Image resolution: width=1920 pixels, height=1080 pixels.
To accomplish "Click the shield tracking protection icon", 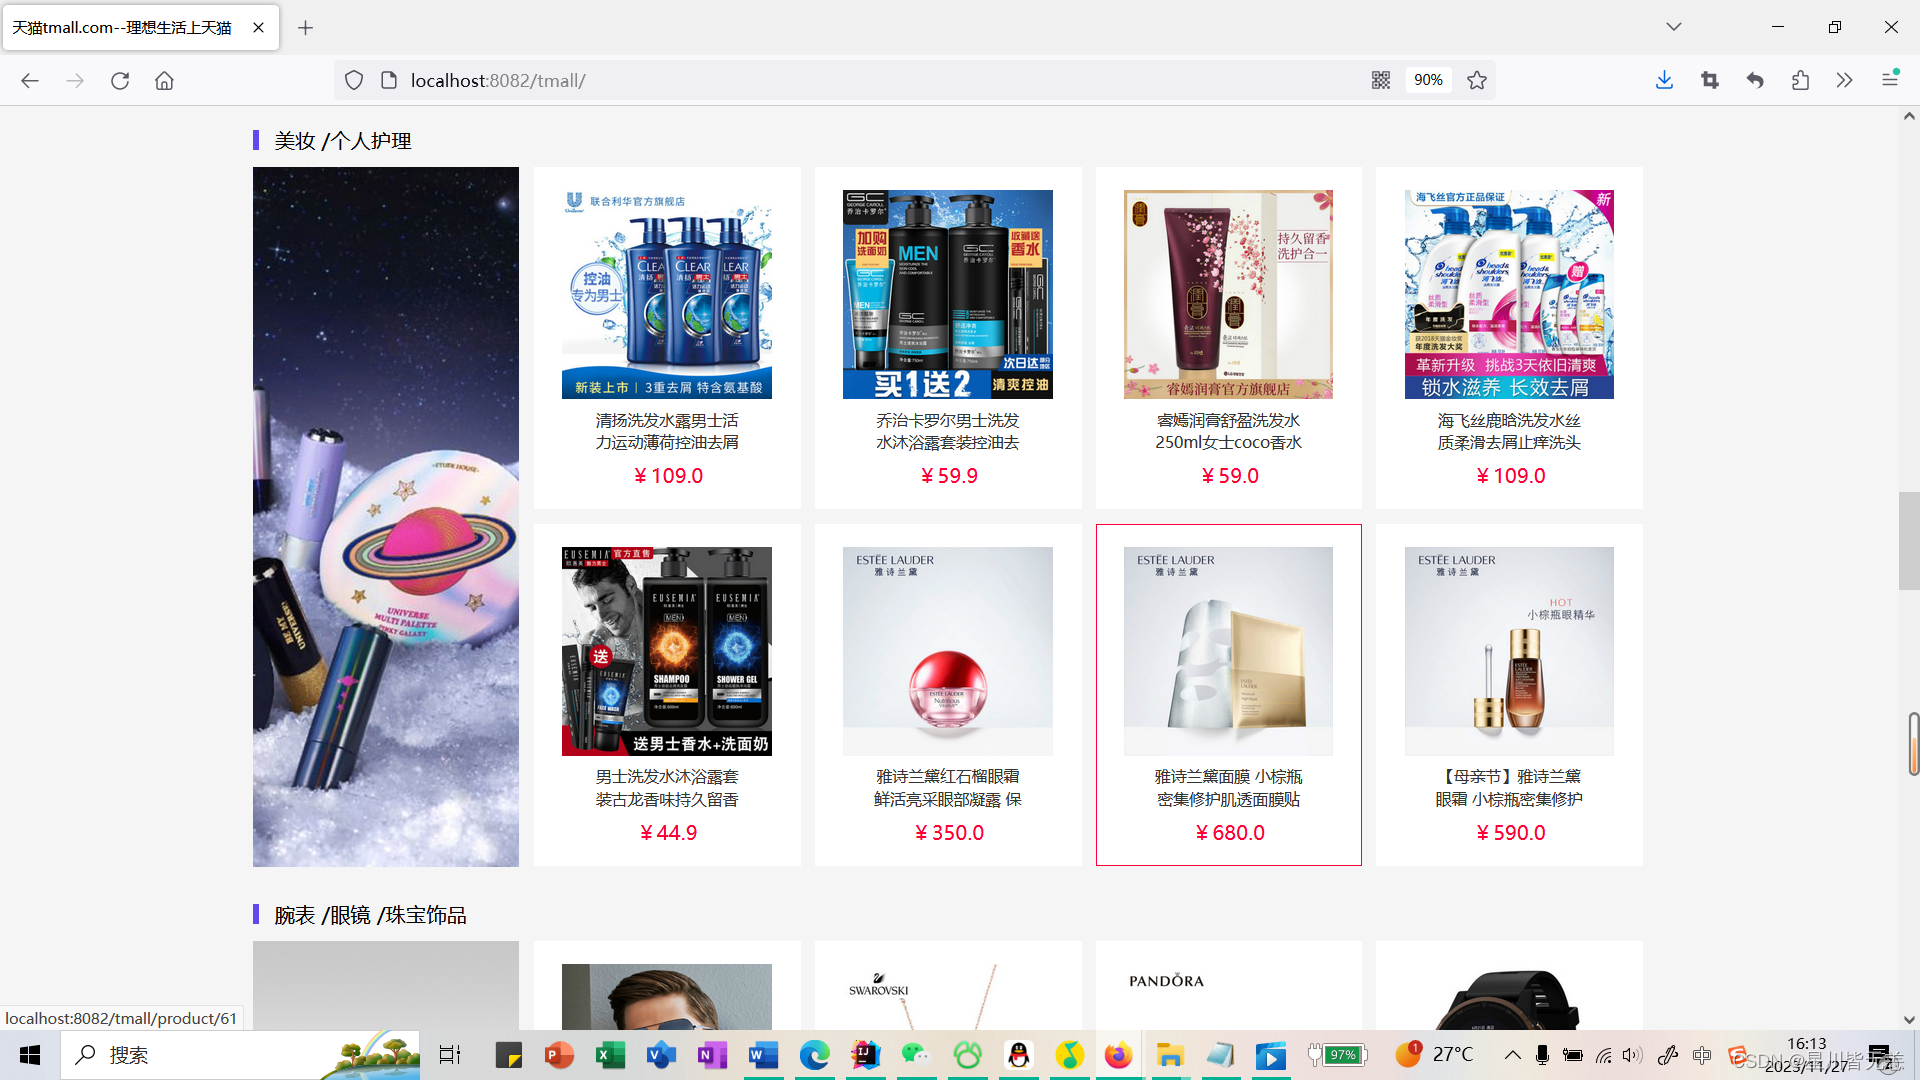I will pyautogui.click(x=354, y=80).
